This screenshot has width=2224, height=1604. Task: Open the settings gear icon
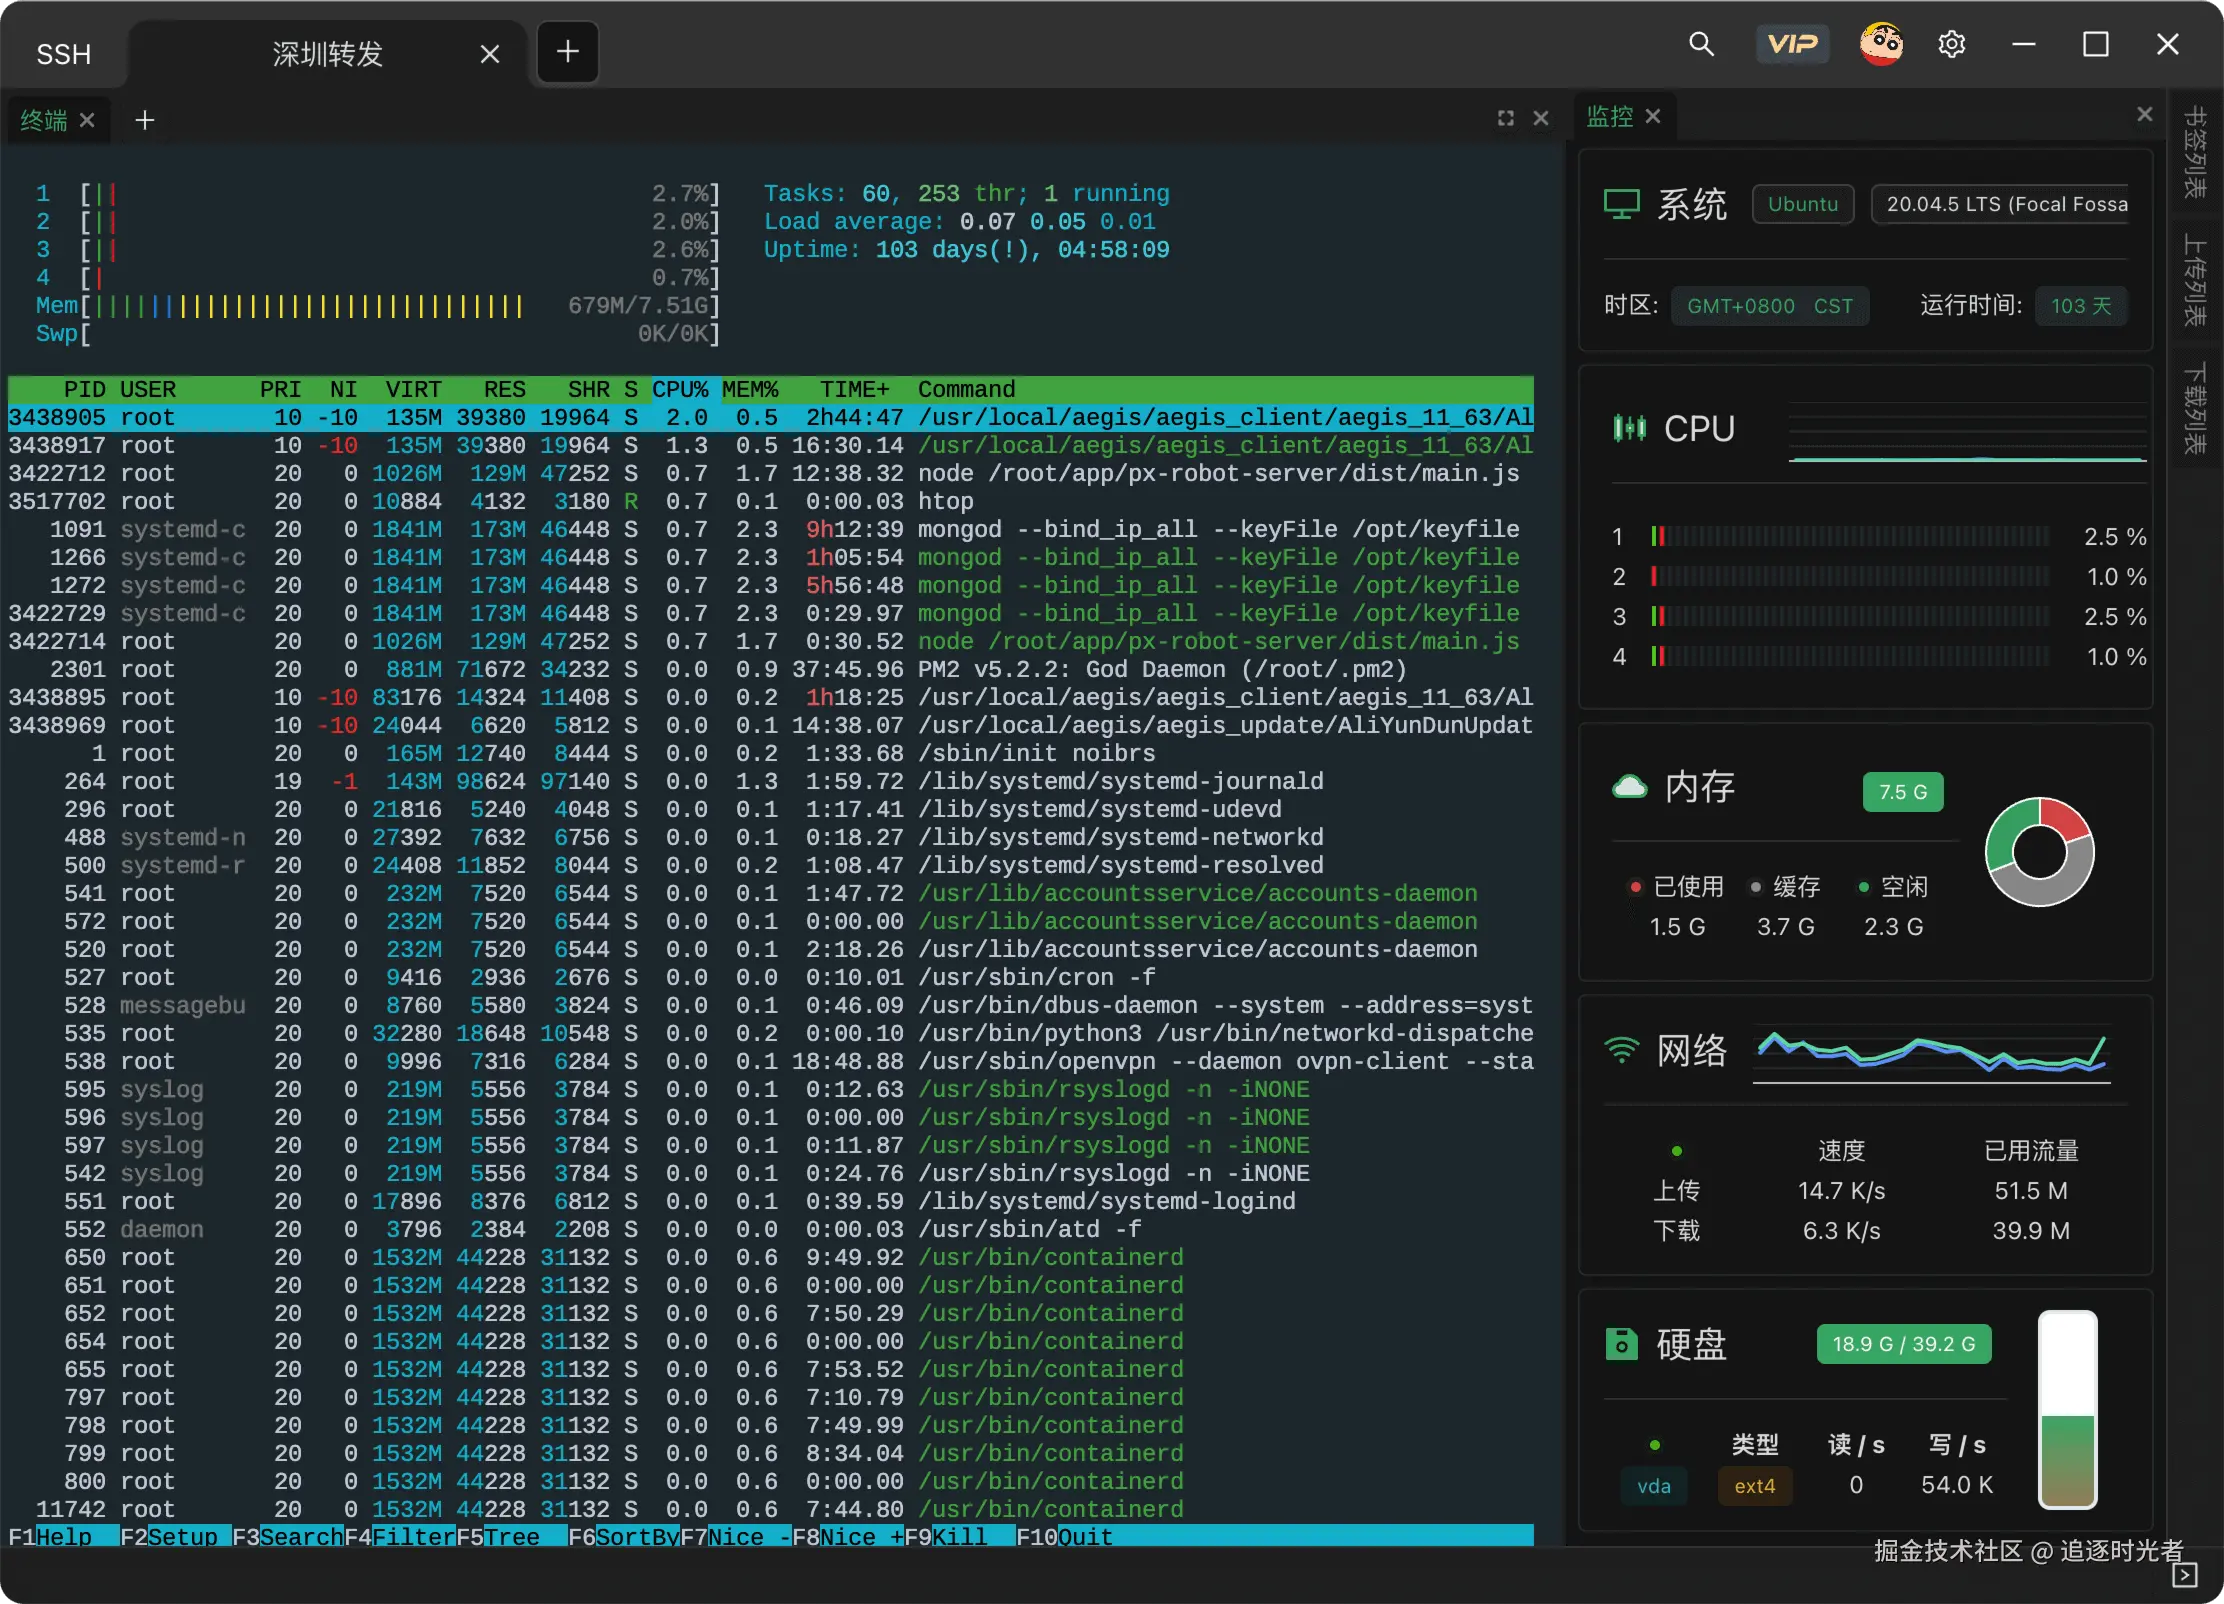click(x=1951, y=44)
